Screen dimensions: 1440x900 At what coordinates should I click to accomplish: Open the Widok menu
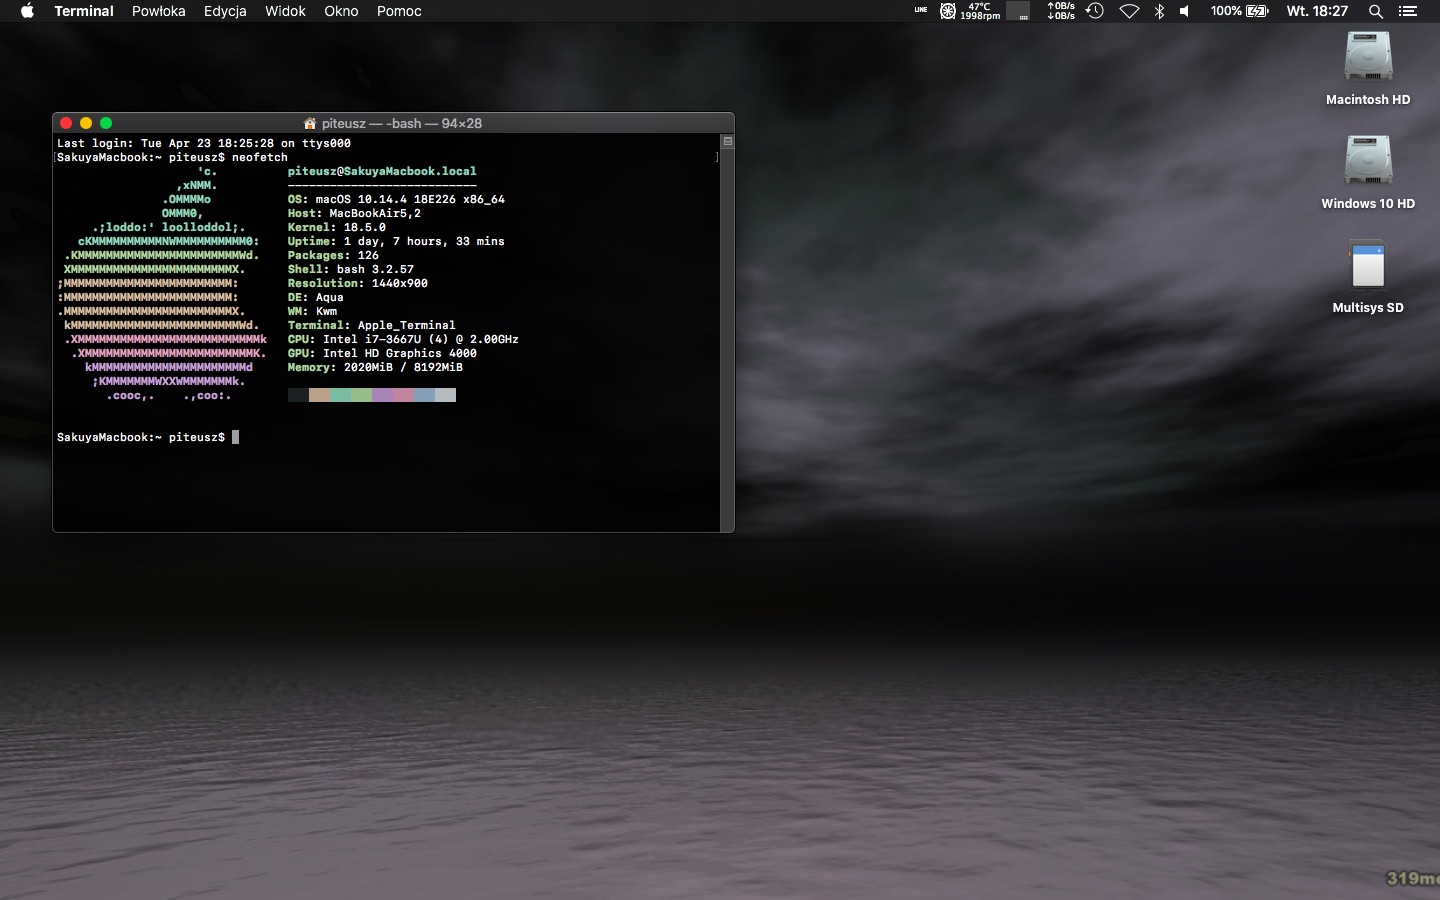(285, 11)
